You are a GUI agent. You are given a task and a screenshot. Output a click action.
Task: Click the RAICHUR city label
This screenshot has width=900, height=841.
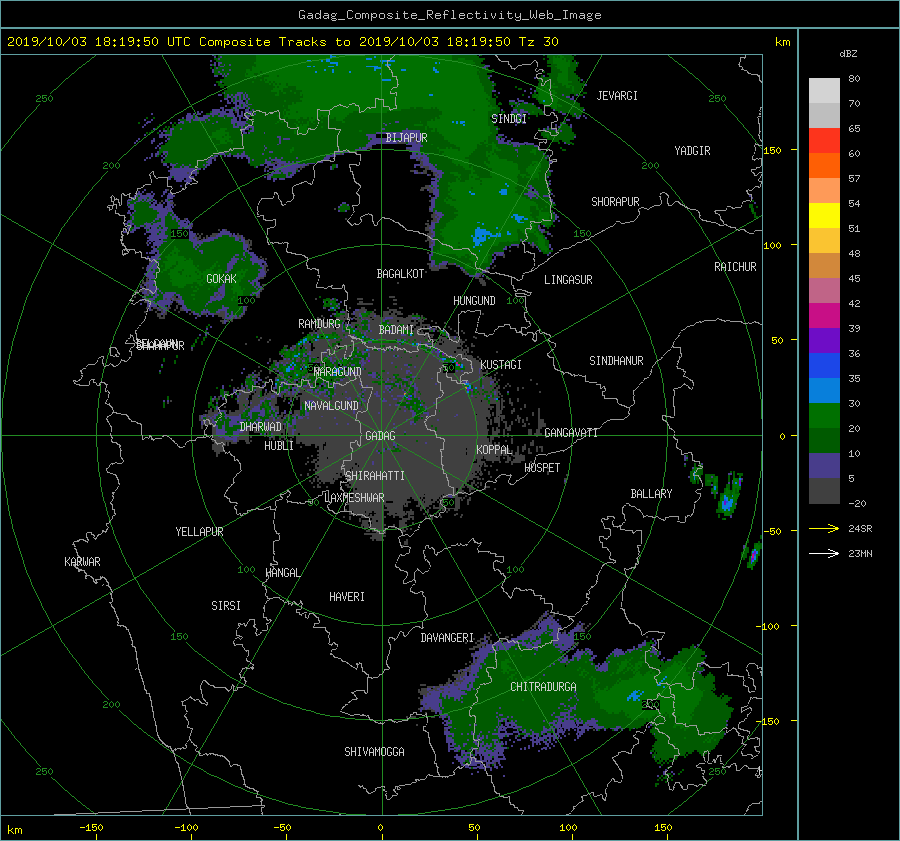(735, 267)
